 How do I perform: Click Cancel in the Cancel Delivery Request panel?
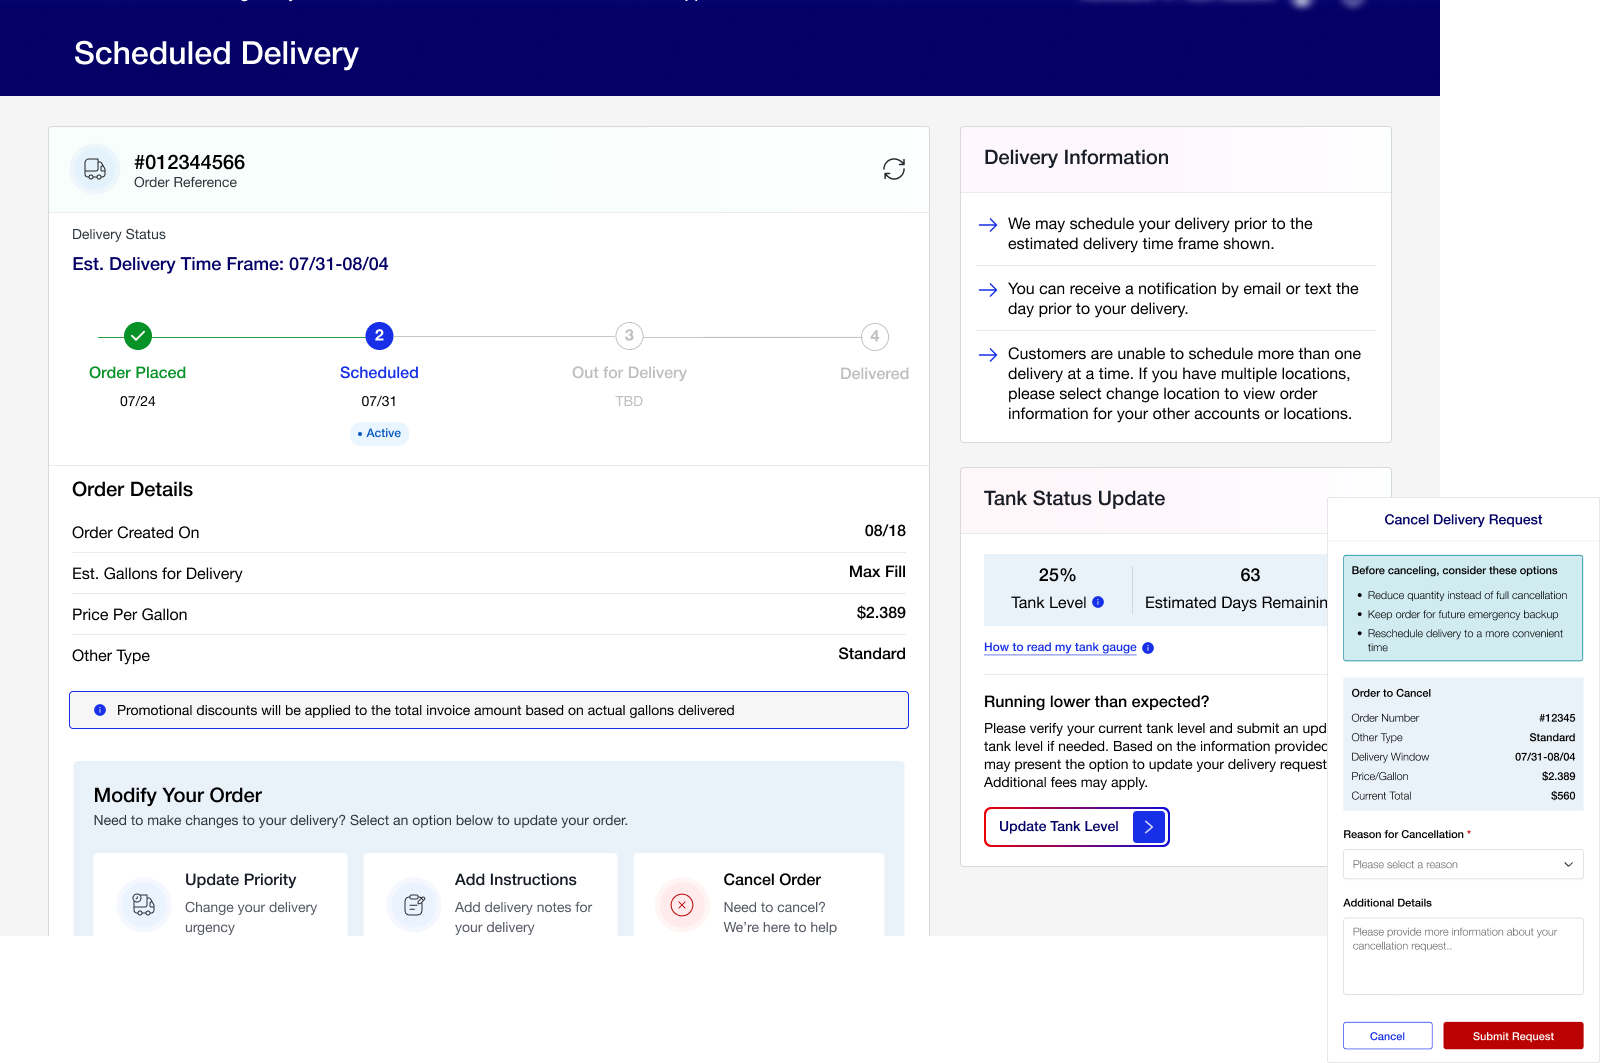1387,1036
